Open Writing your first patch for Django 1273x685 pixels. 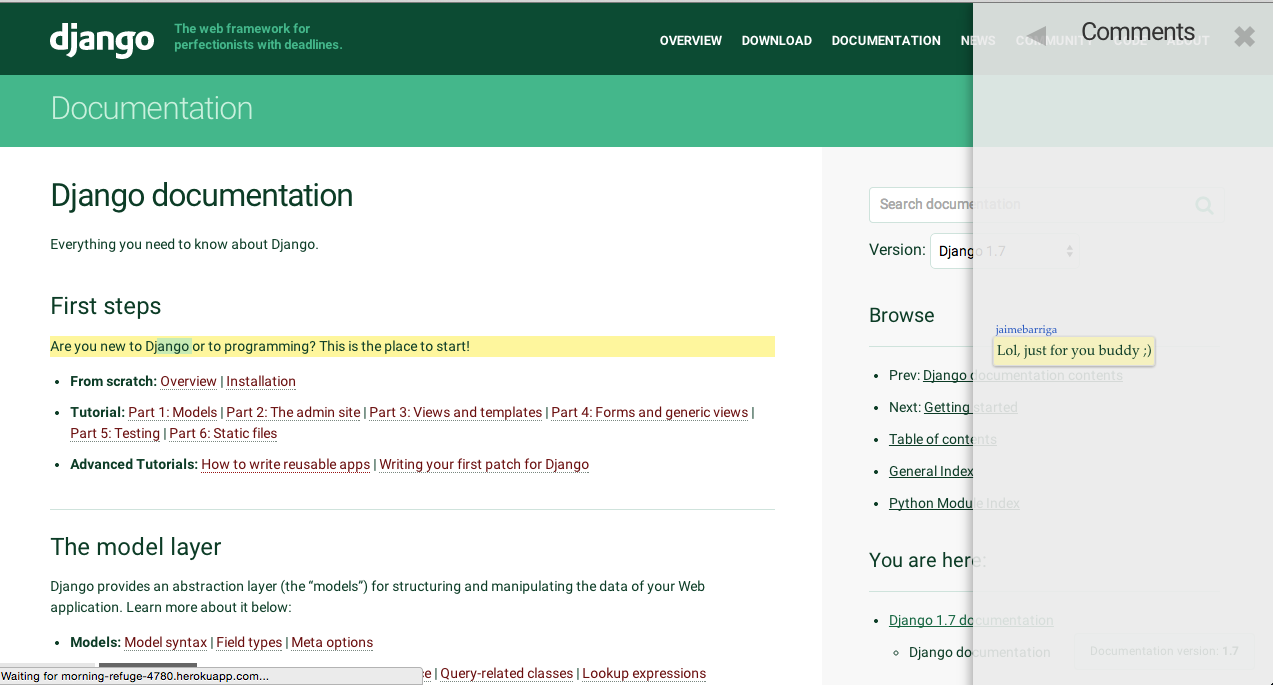484,464
